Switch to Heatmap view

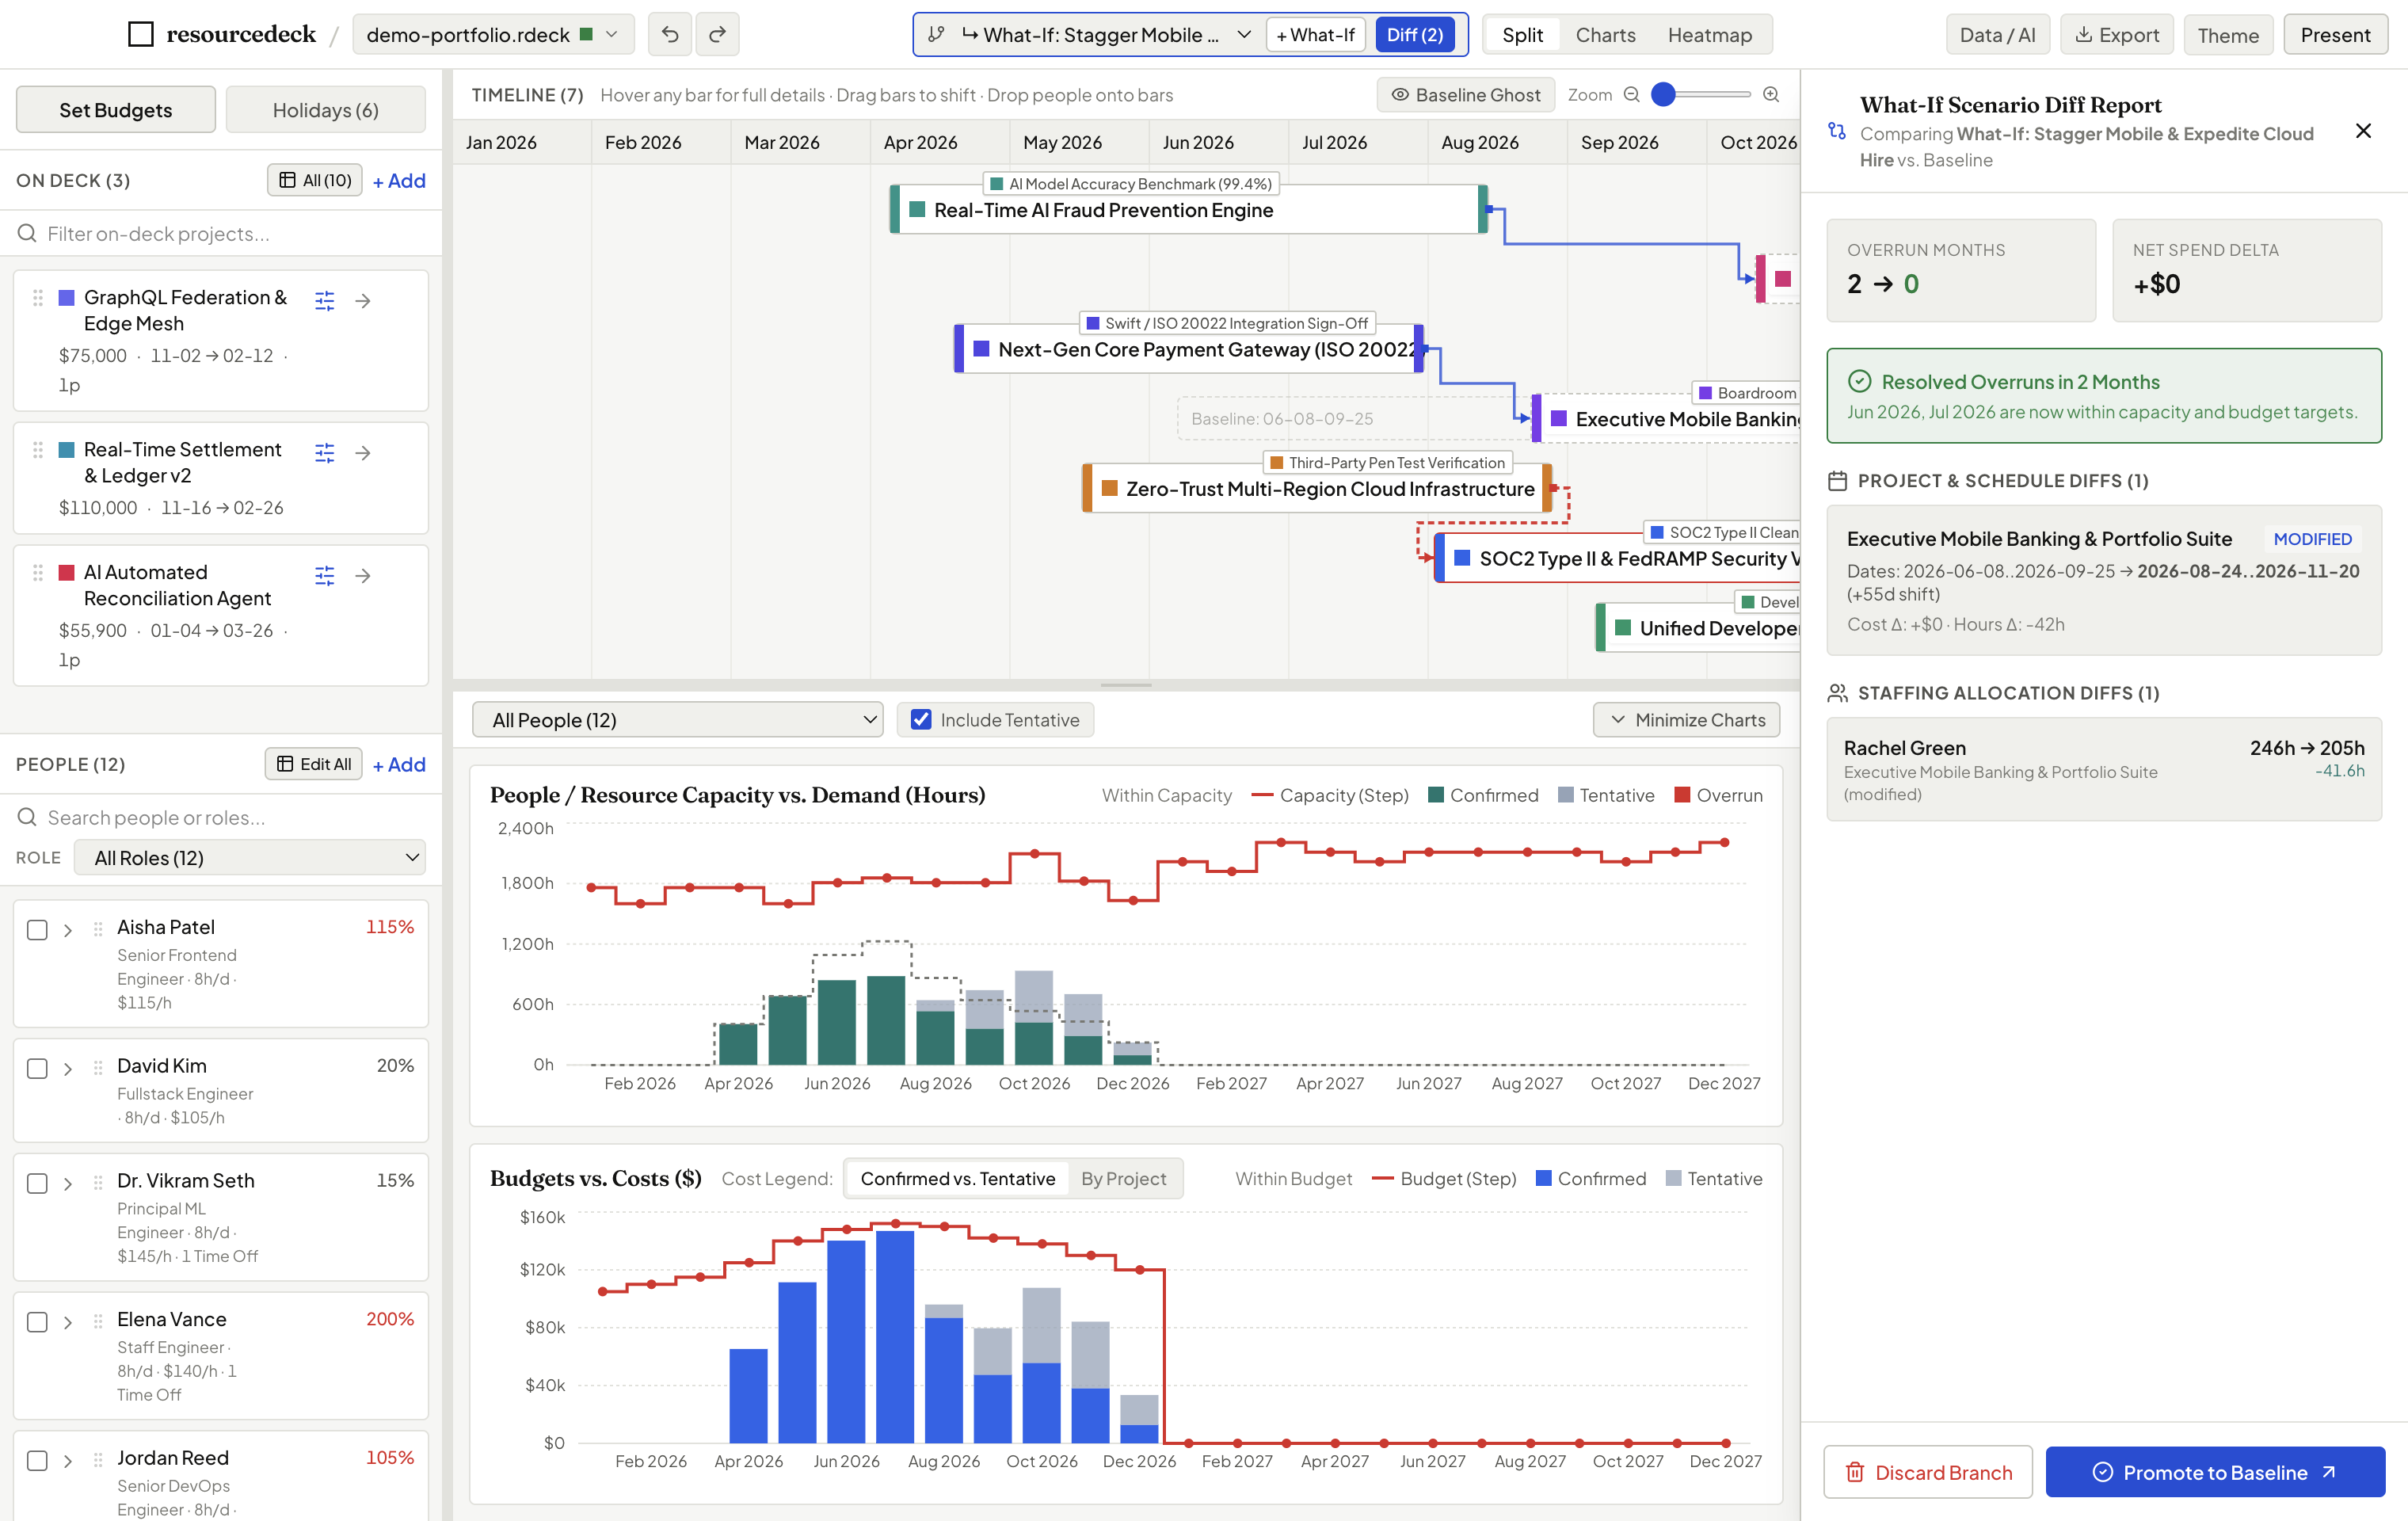click(1709, 35)
